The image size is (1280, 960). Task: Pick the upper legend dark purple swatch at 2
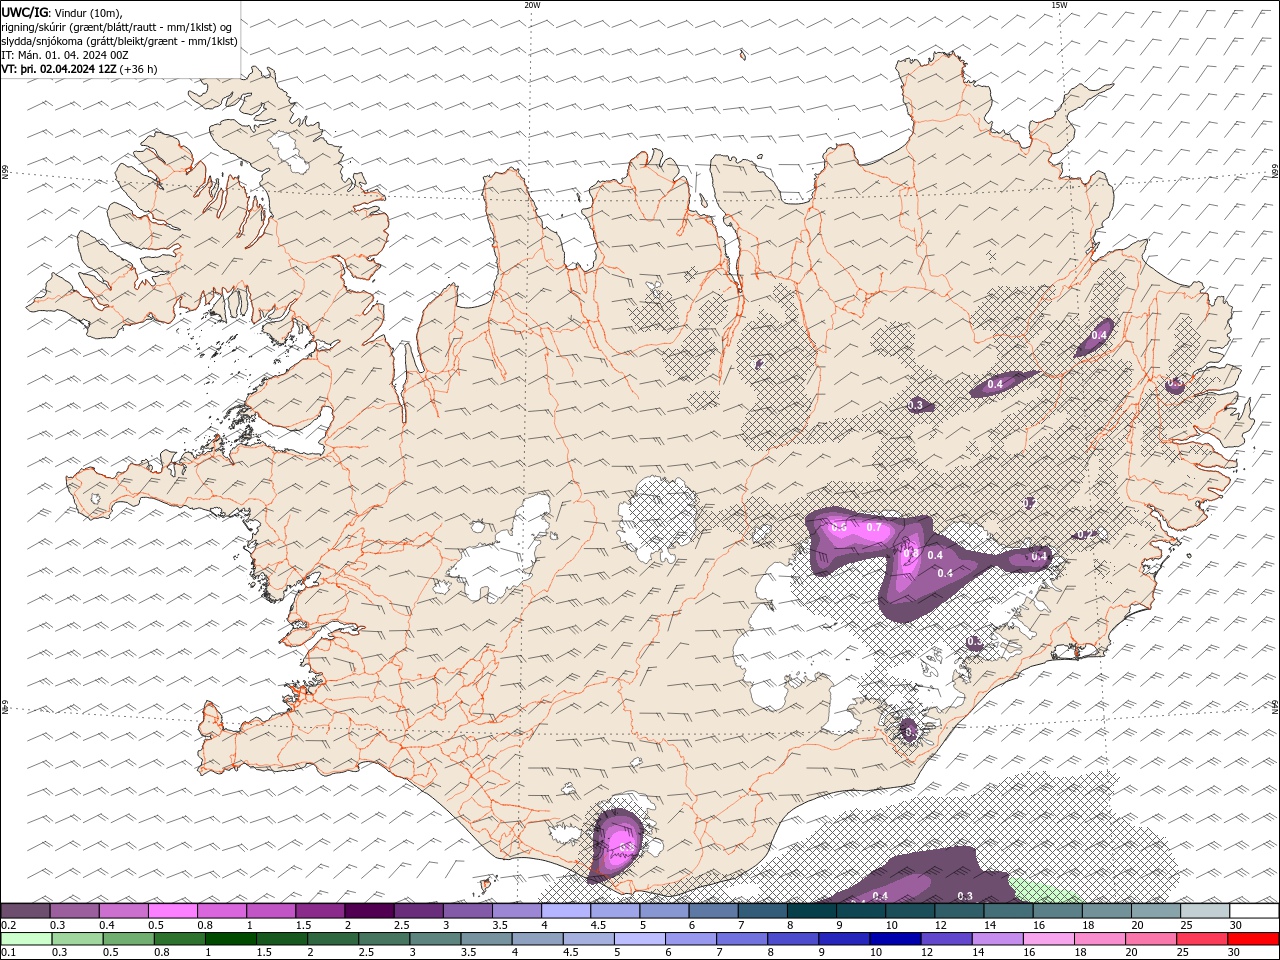coord(369,911)
